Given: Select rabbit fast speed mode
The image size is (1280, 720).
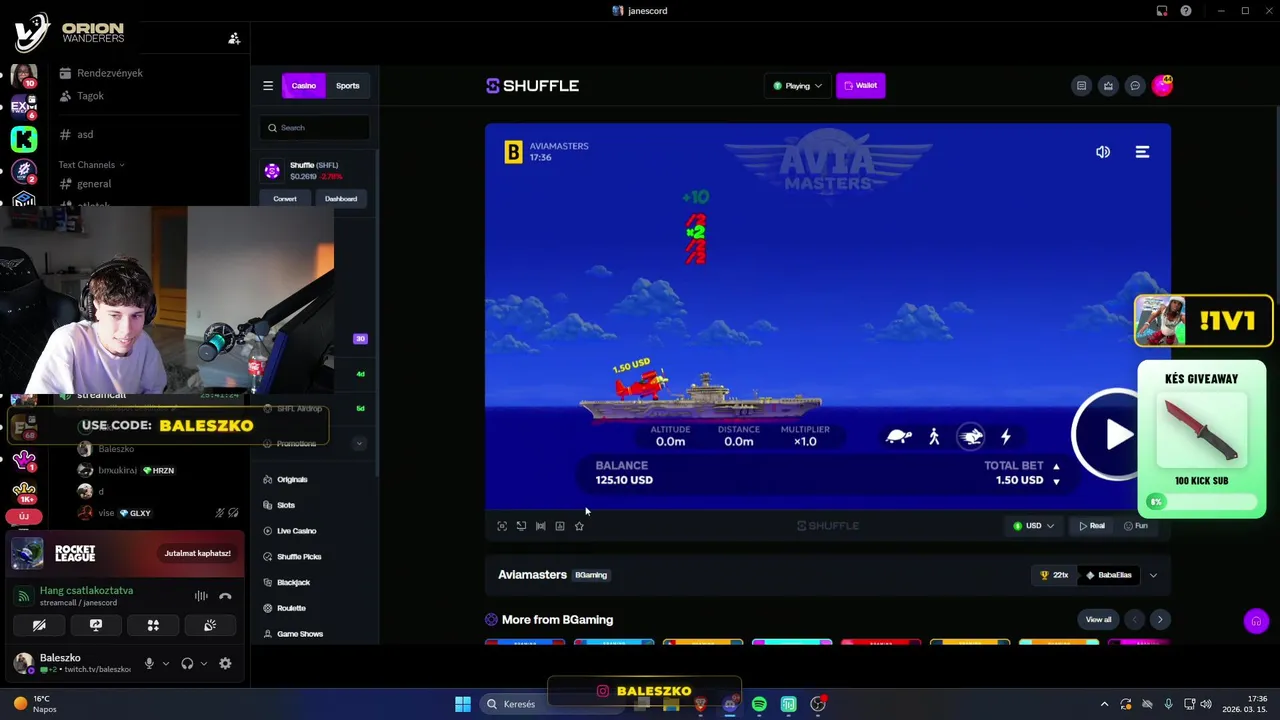Looking at the screenshot, I should coord(971,437).
